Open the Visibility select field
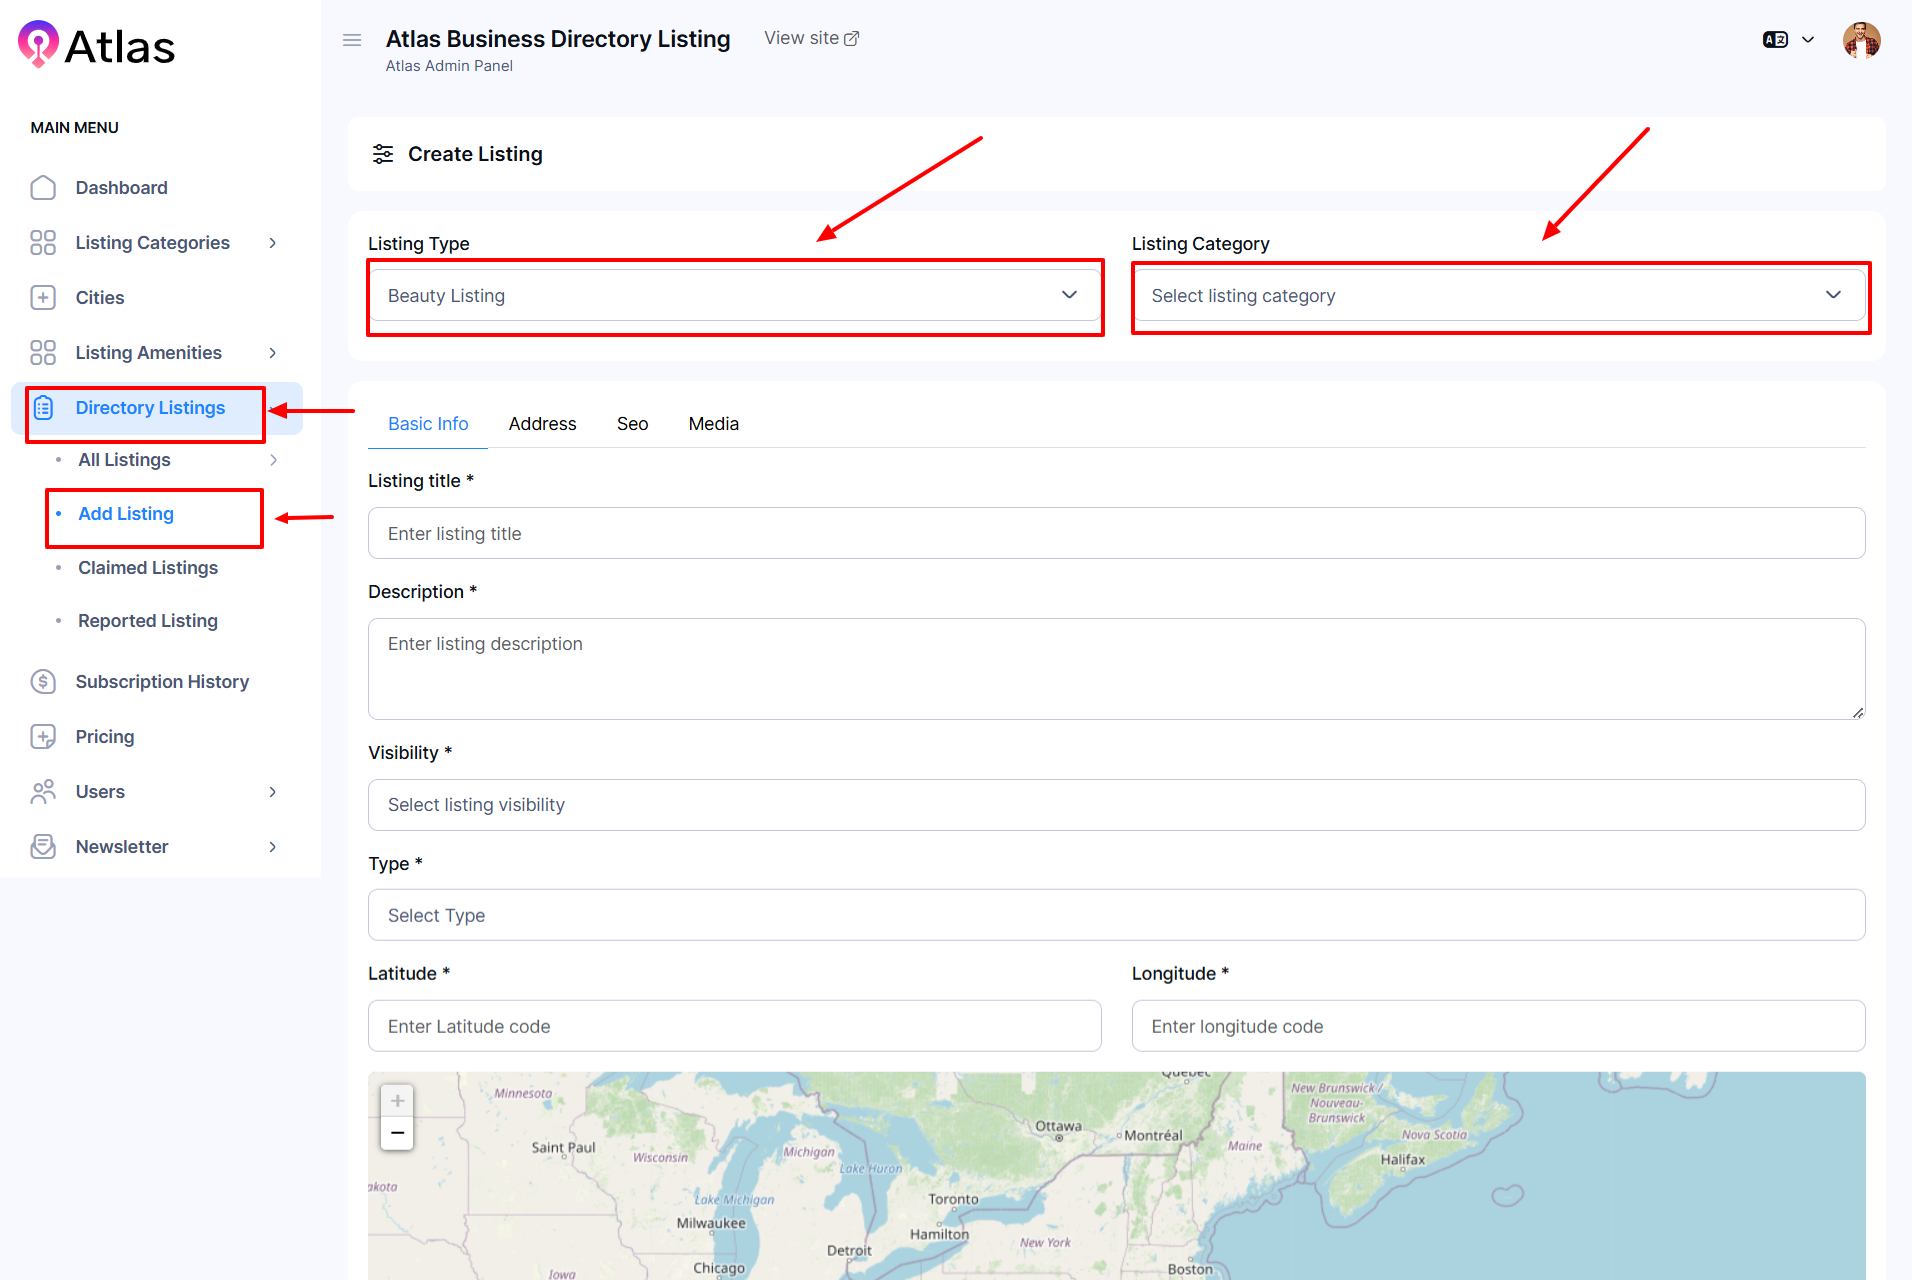 pyautogui.click(x=1116, y=805)
